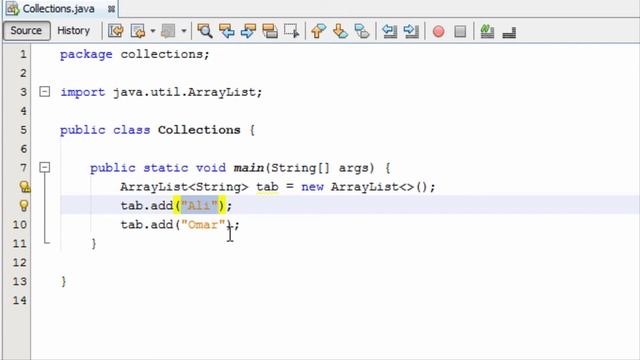The image size is (640, 360).
Task: Jump to Next Bookmark icon
Action: pyautogui.click(x=340, y=31)
